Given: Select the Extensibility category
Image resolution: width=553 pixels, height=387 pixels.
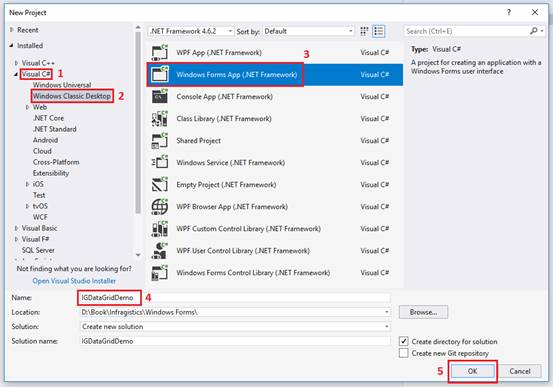Looking at the screenshot, I should (51, 173).
